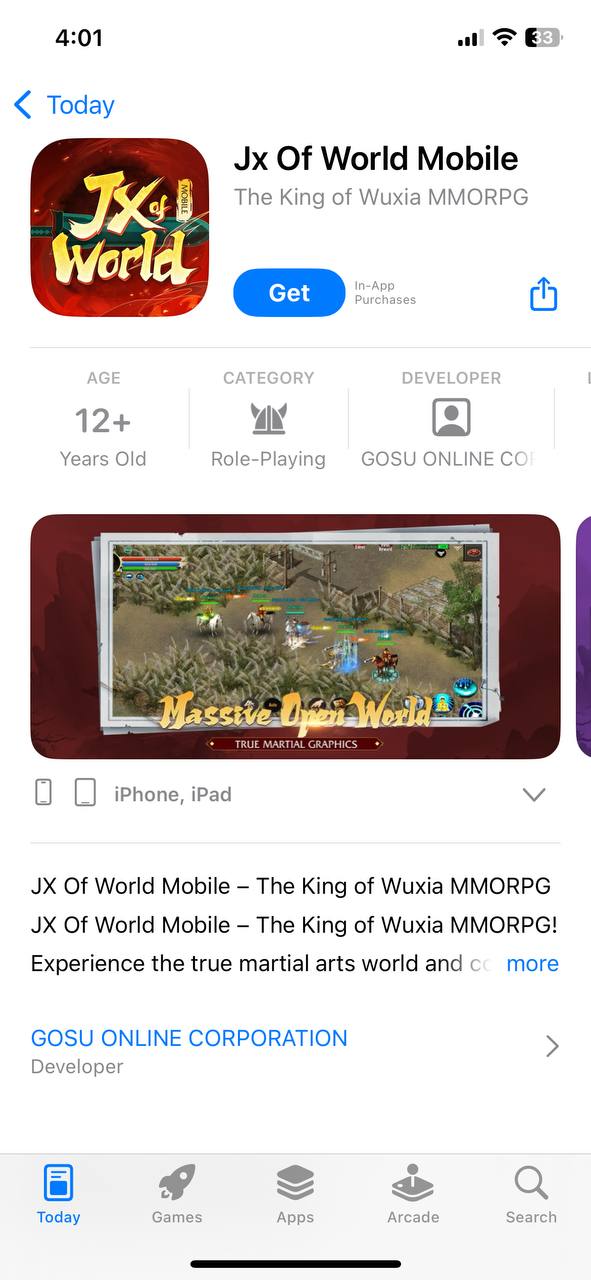
Task: Tap the Jx Of World app icon
Action: coord(120,228)
